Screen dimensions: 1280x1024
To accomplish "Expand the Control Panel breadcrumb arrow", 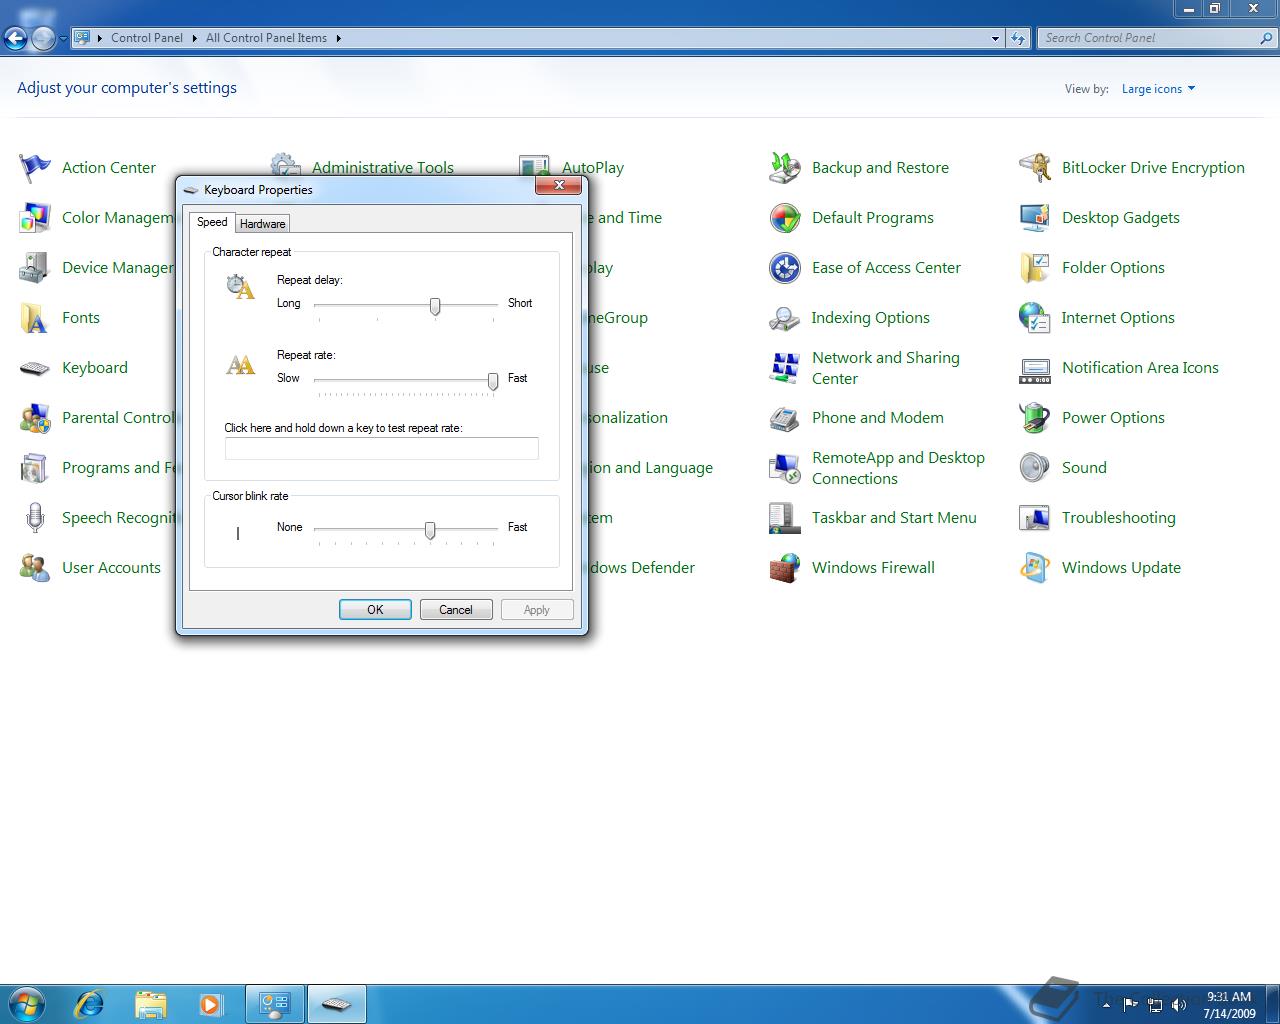I will click(x=194, y=38).
